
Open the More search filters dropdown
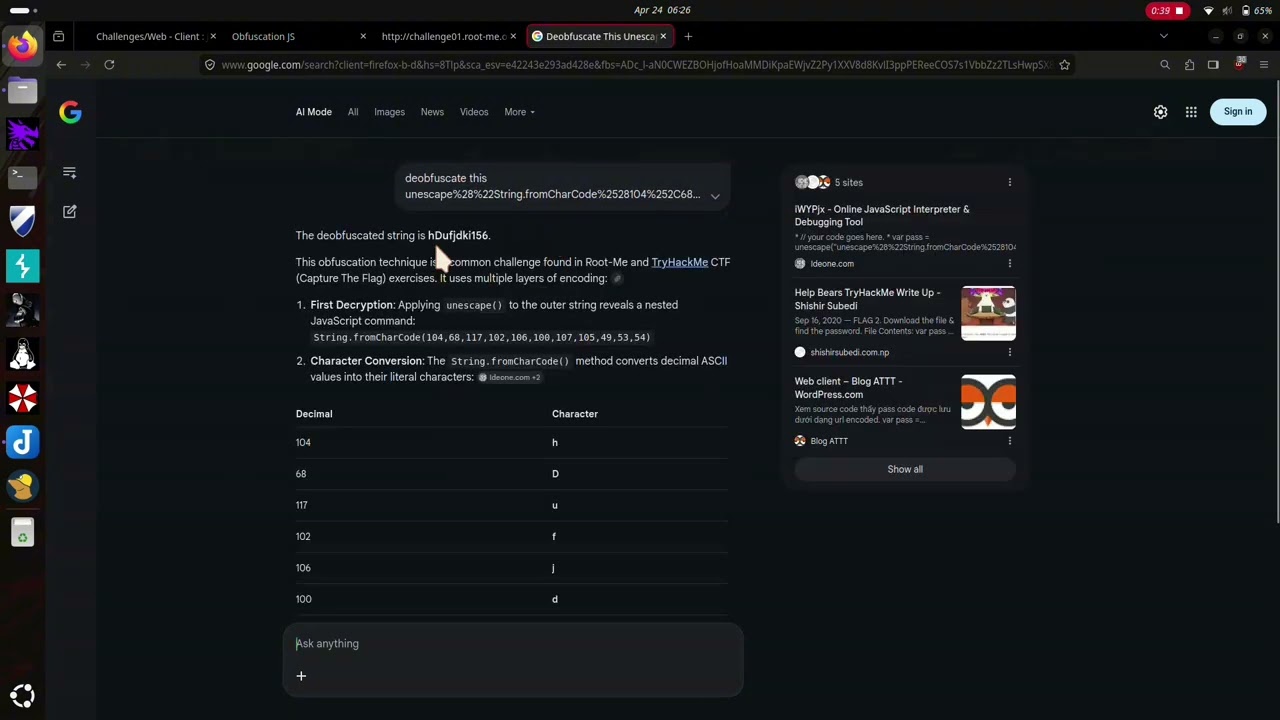(519, 112)
